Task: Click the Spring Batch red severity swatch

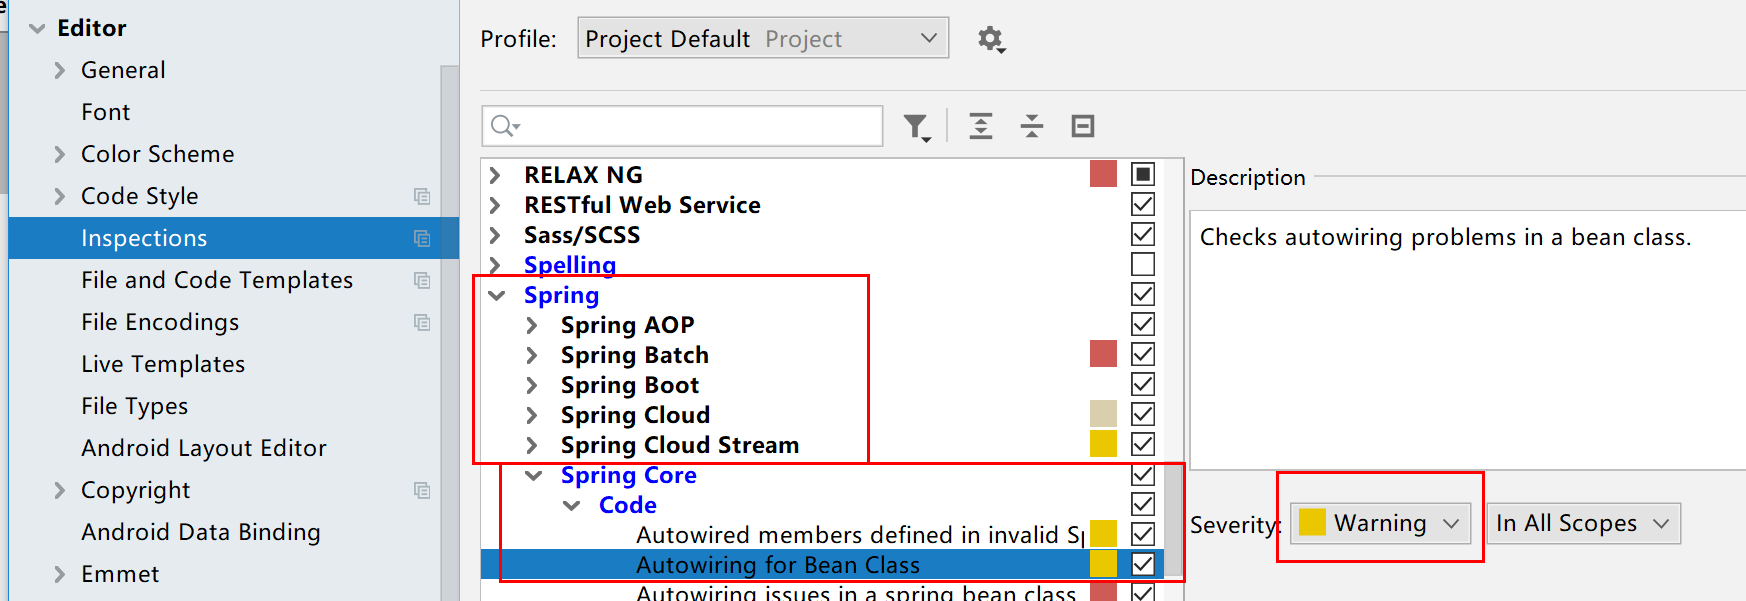Action: [1103, 354]
